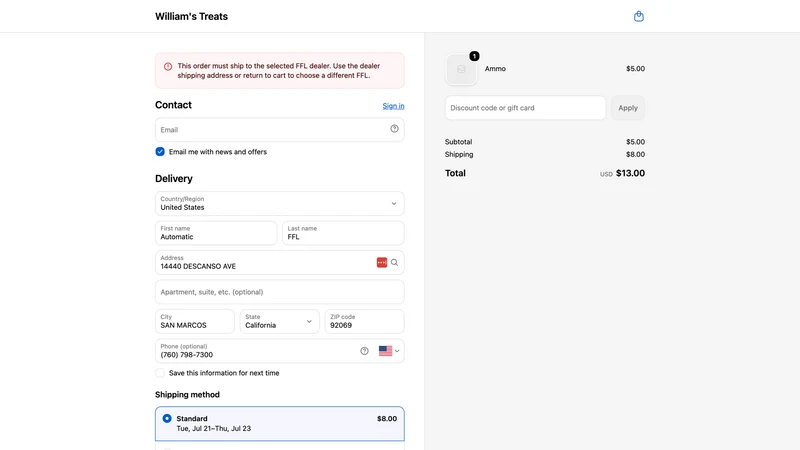
Task: Focus the First name field
Action: (216, 233)
